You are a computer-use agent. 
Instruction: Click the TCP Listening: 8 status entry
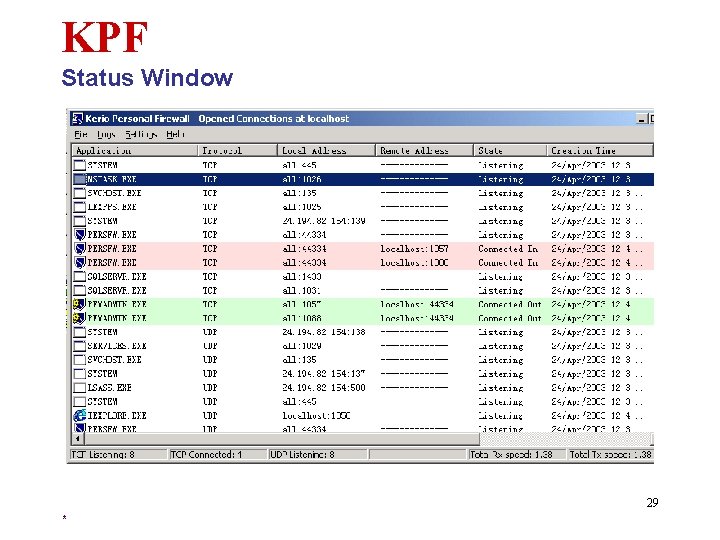[x=118, y=455]
